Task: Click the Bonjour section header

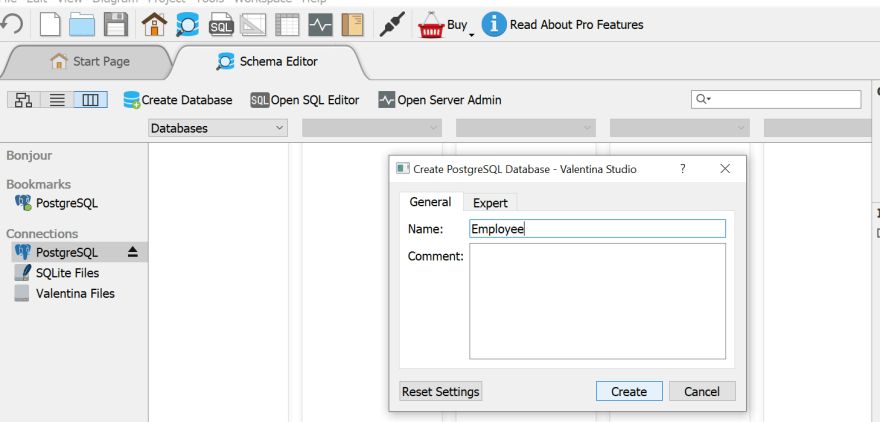Action: pyautogui.click(x=29, y=155)
